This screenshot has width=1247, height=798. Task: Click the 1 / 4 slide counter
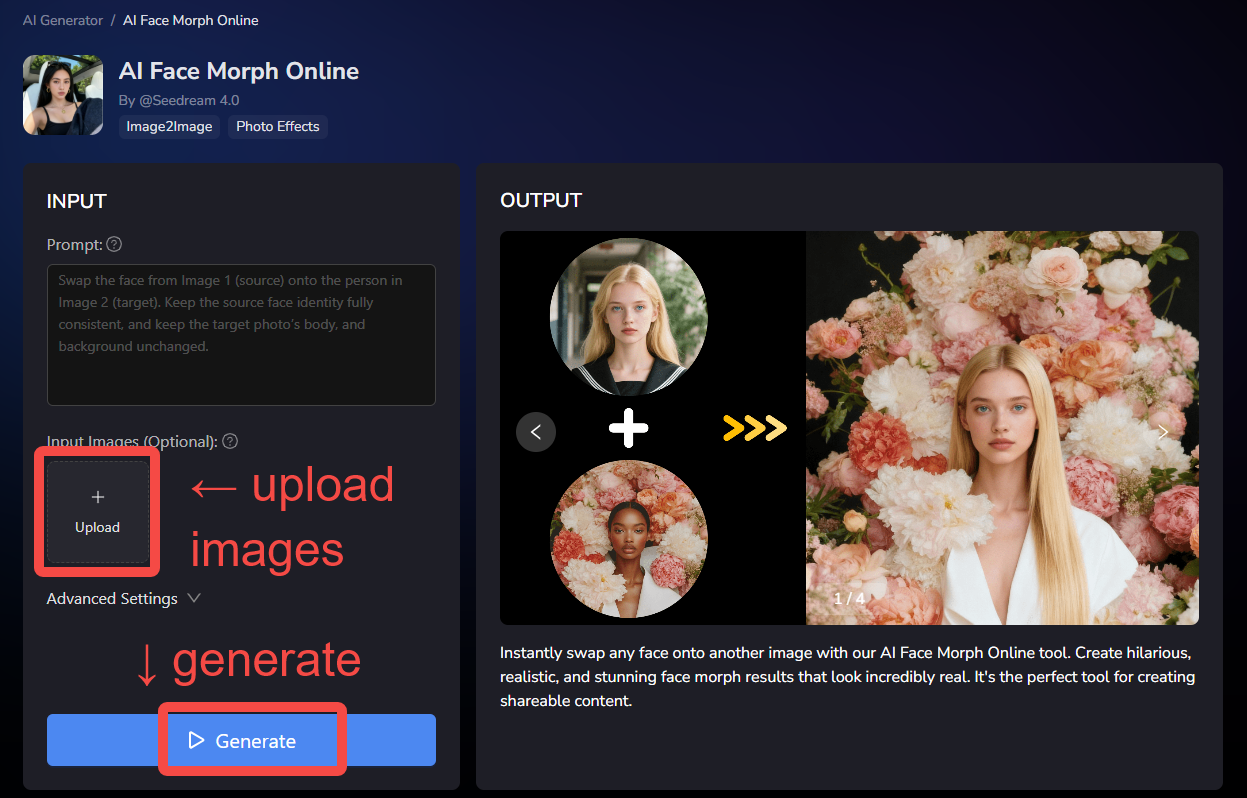click(849, 598)
